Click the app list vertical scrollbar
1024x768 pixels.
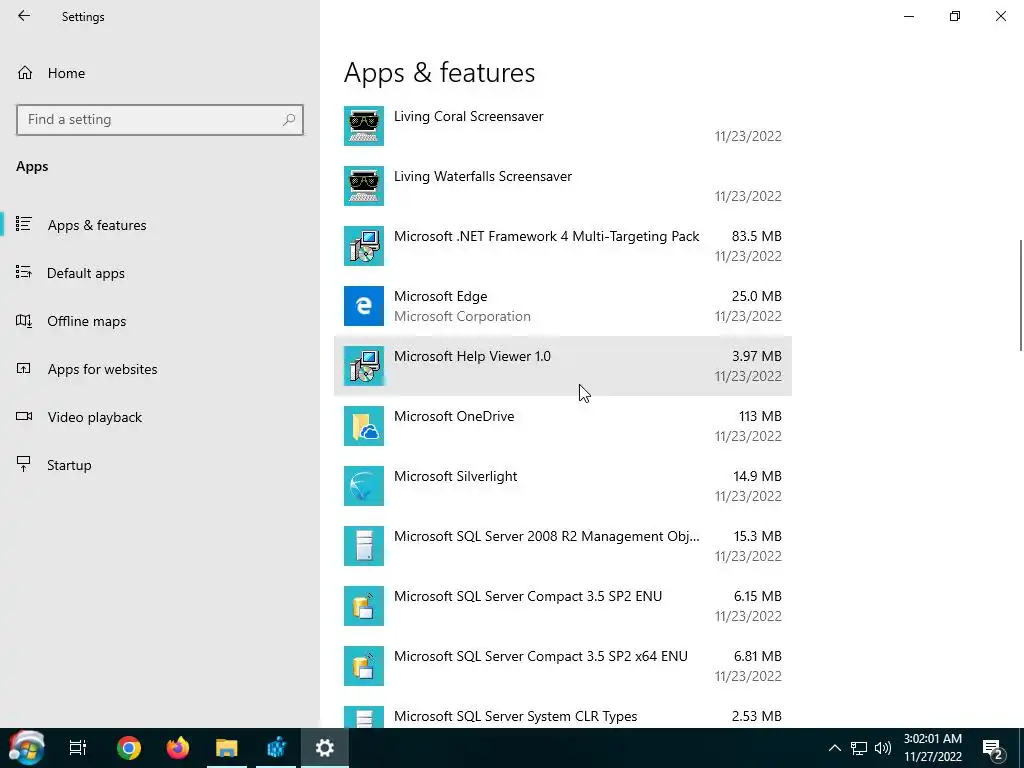point(1021,295)
